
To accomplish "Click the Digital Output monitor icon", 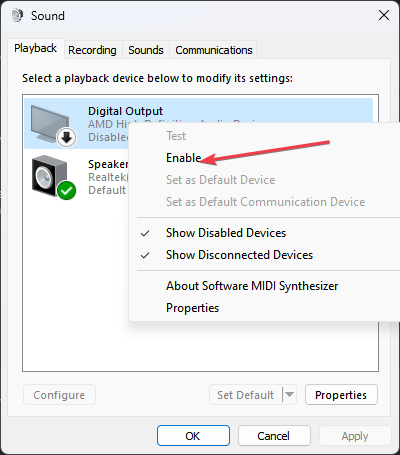I will click(50, 124).
